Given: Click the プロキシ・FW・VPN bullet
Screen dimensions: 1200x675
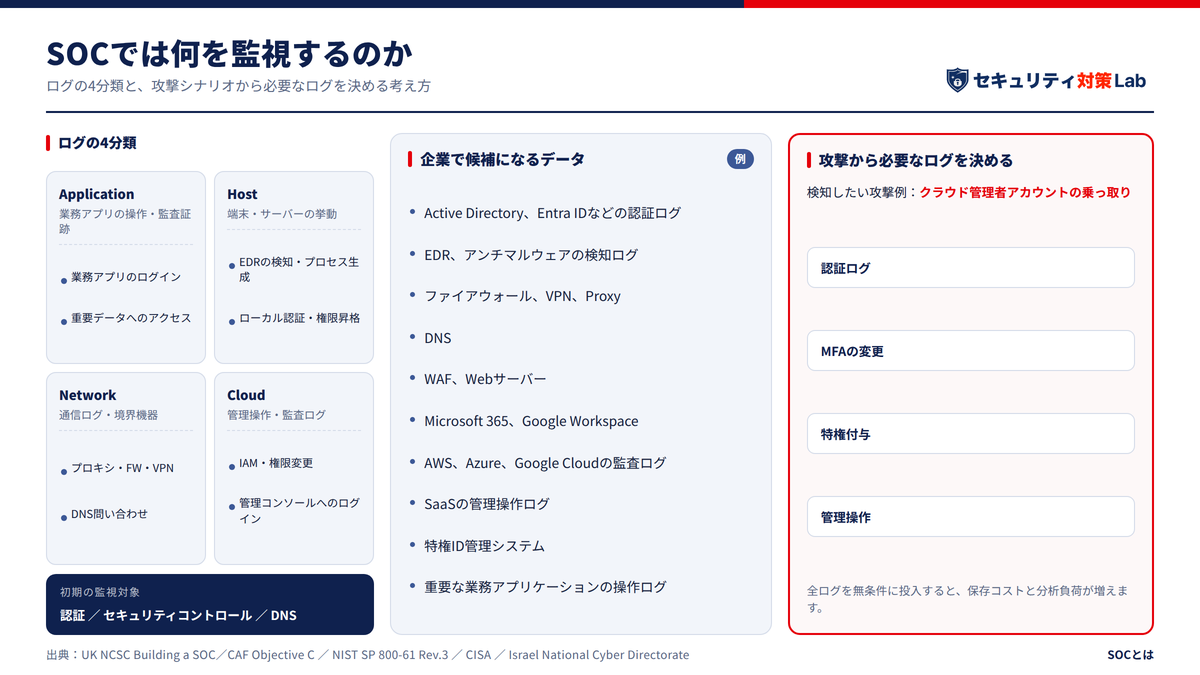Looking at the screenshot, I should coord(122,468).
